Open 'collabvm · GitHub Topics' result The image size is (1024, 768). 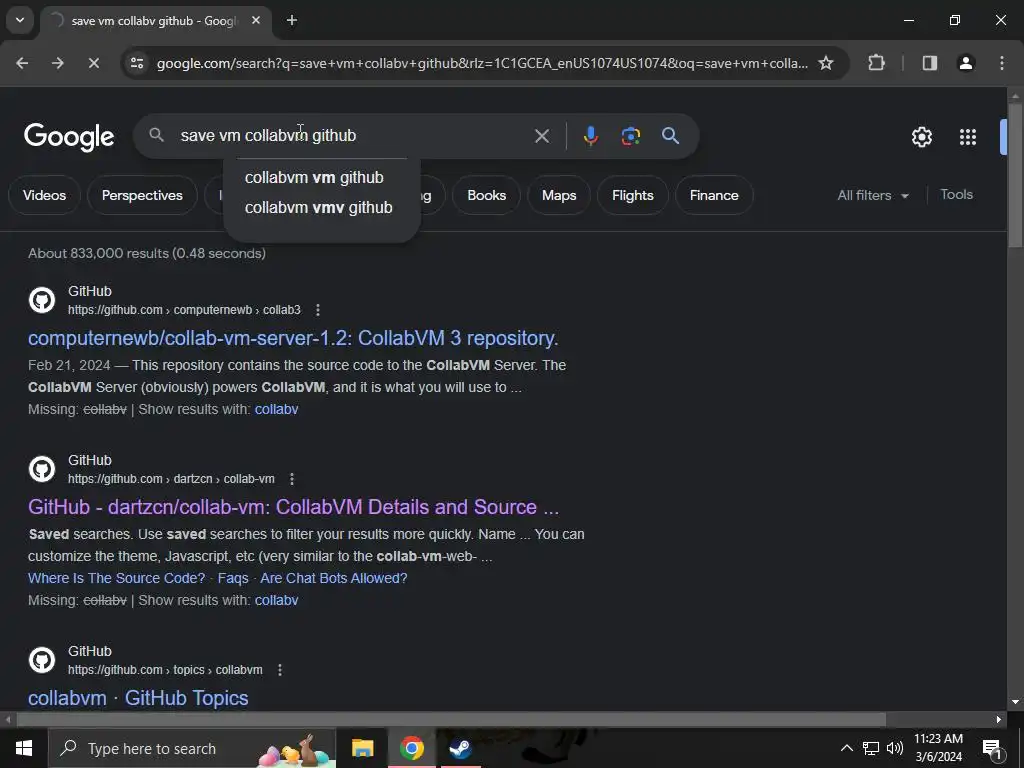click(x=138, y=698)
